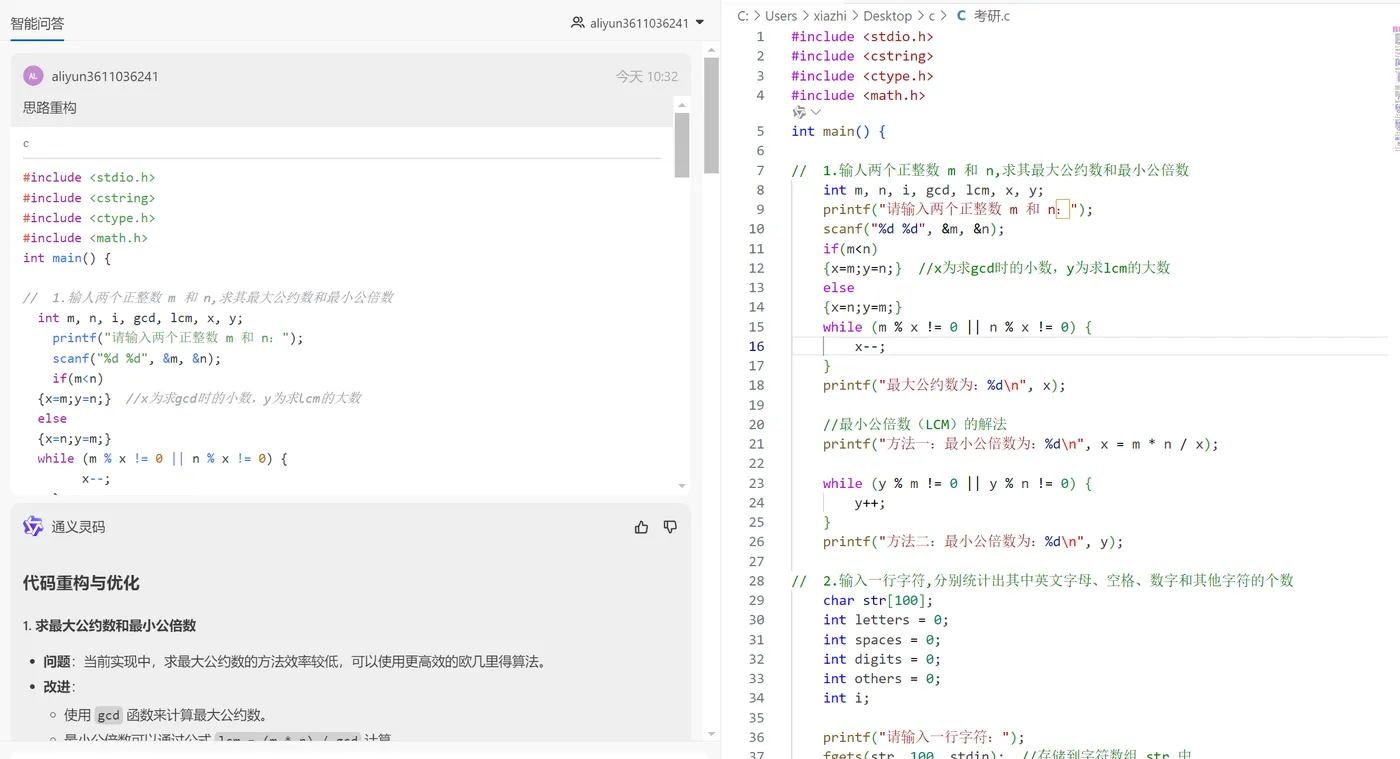Click the 通义灵码 responder name

pos(78,527)
